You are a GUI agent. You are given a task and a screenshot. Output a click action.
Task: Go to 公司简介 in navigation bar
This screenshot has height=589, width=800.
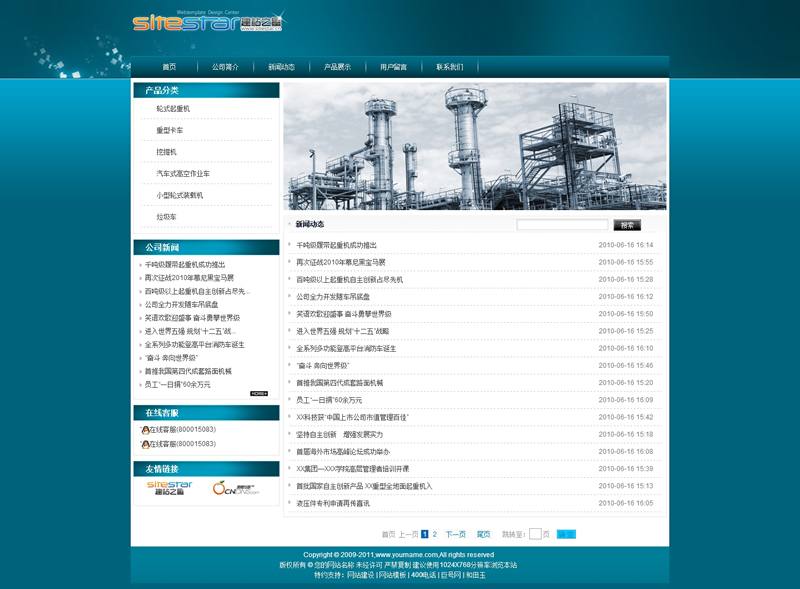[225, 67]
